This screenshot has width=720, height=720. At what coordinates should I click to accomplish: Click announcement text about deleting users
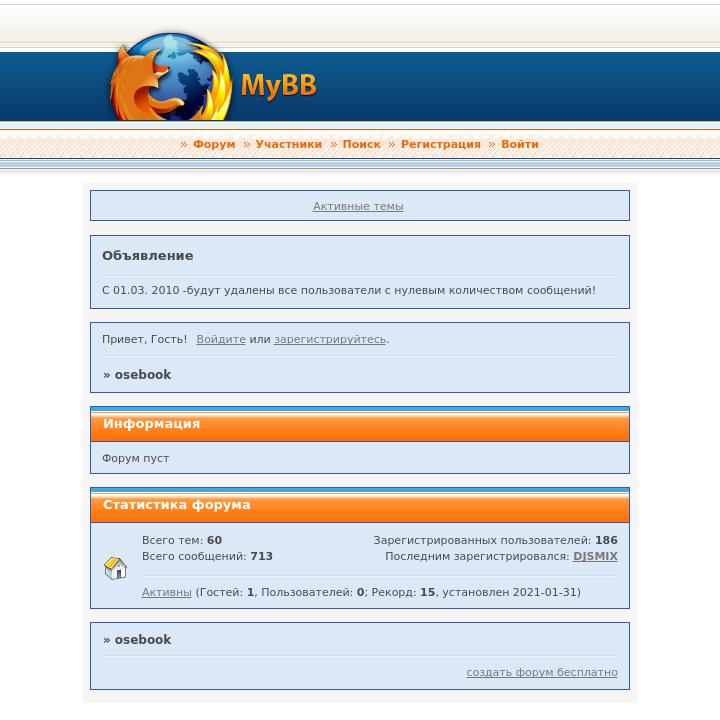pyautogui.click(x=349, y=290)
